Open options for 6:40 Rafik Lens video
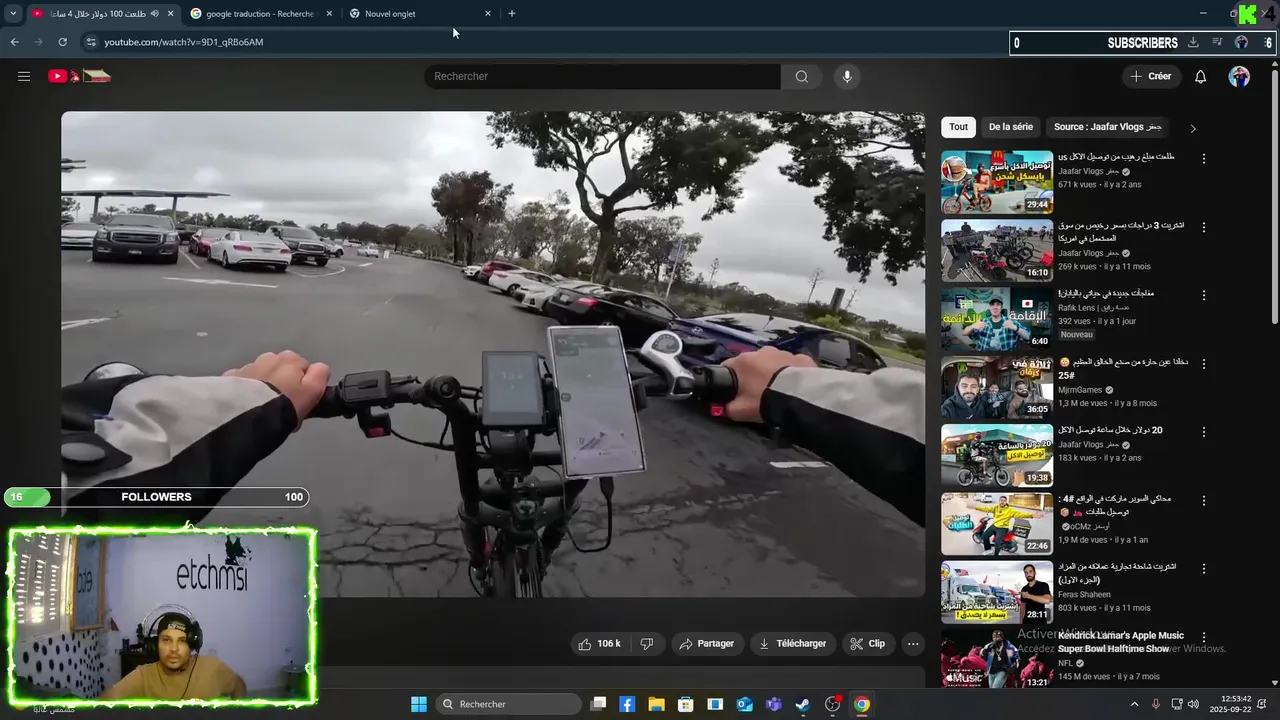 tap(1204, 296)
